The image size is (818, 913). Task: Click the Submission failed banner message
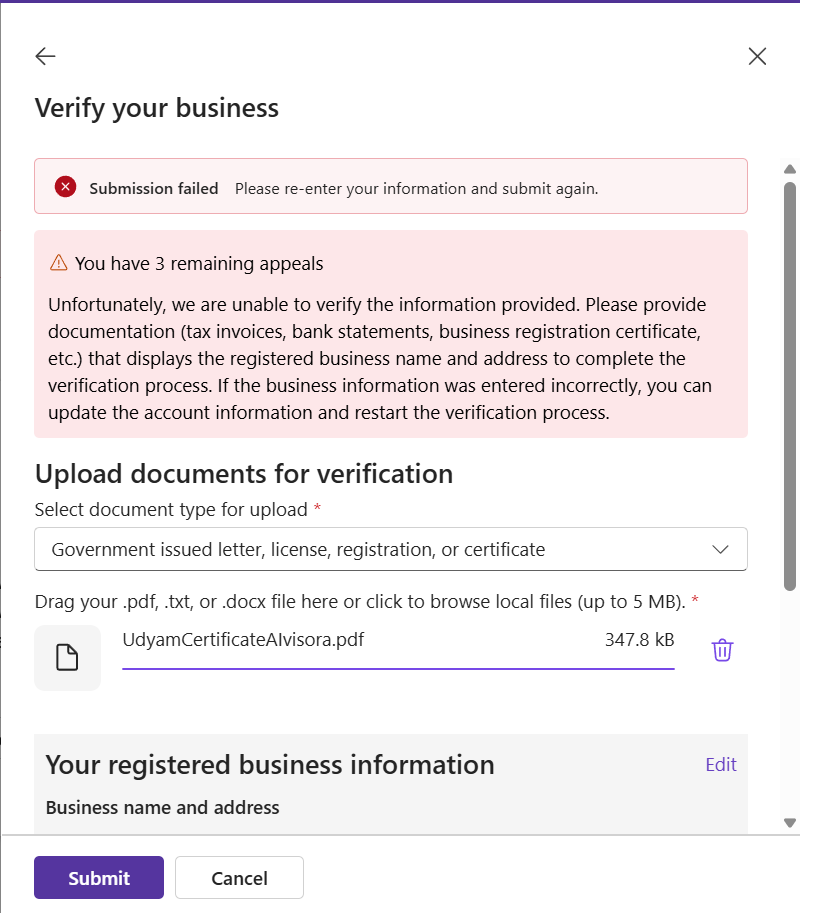click(x=416, y=188)
